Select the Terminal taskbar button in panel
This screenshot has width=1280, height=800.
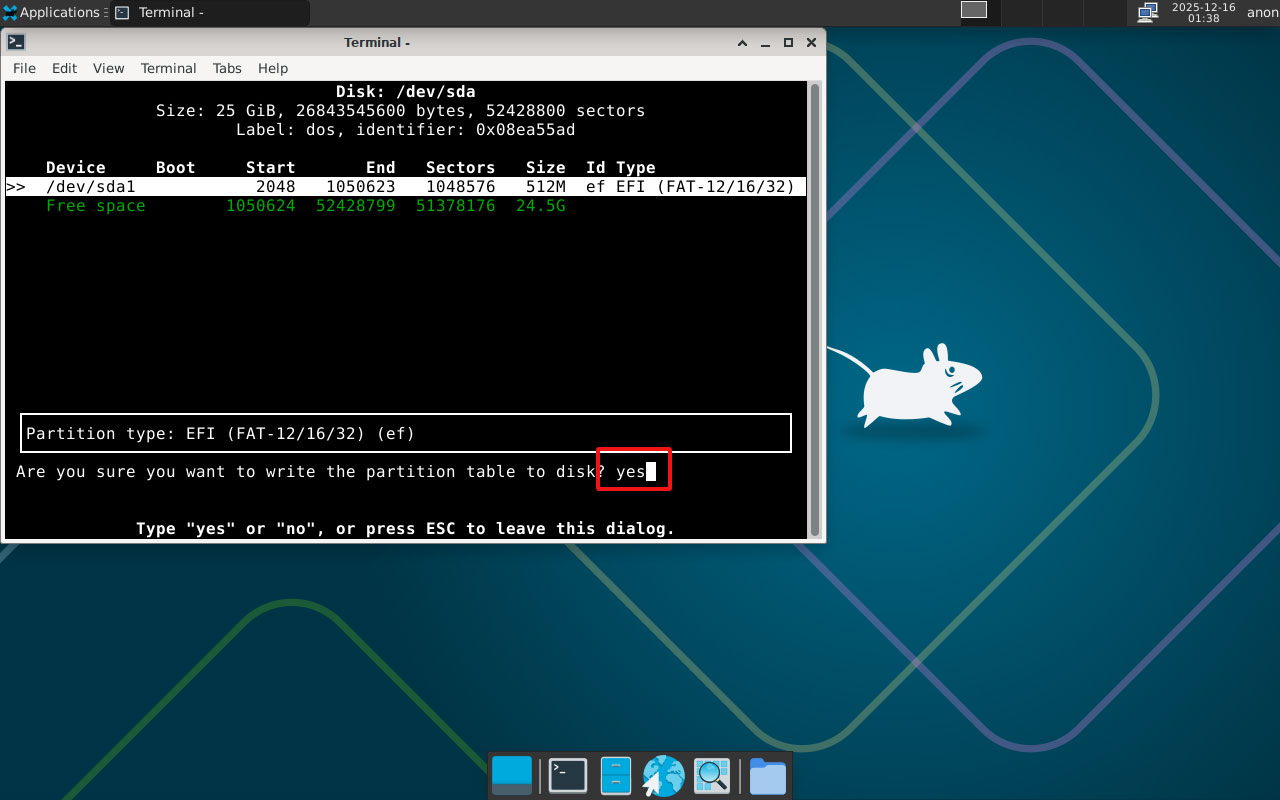[210, 12]
